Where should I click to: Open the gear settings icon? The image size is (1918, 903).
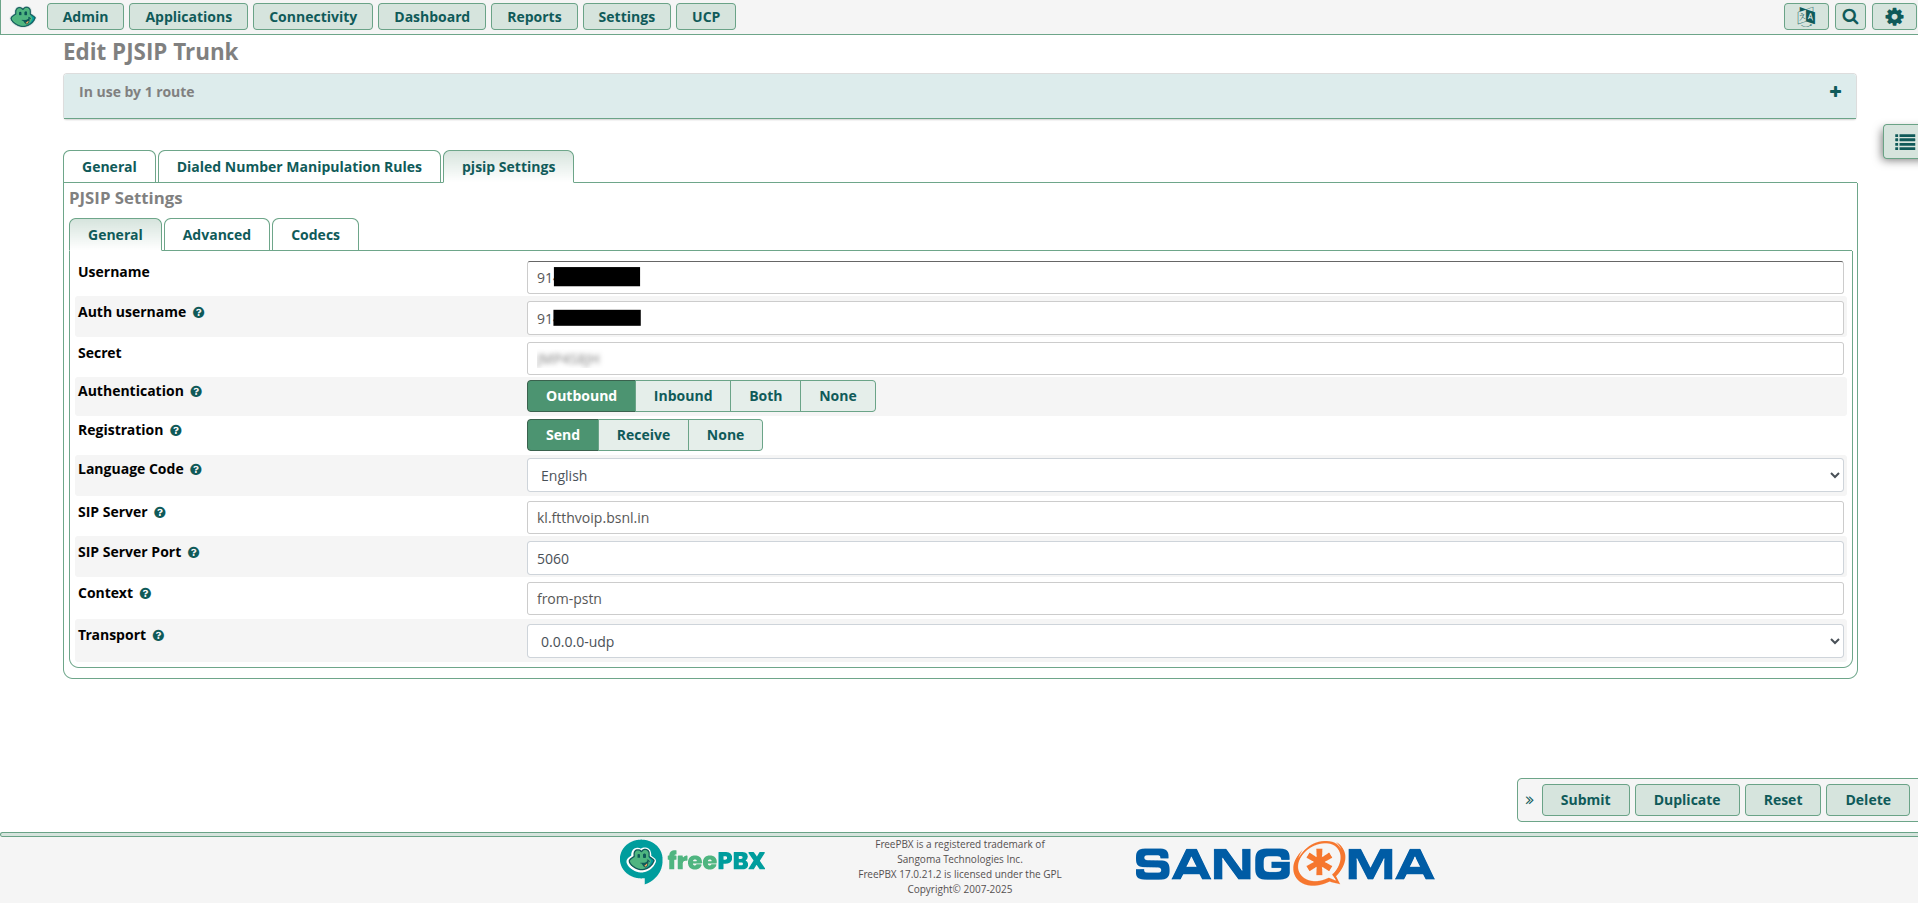pos(1894,17)
